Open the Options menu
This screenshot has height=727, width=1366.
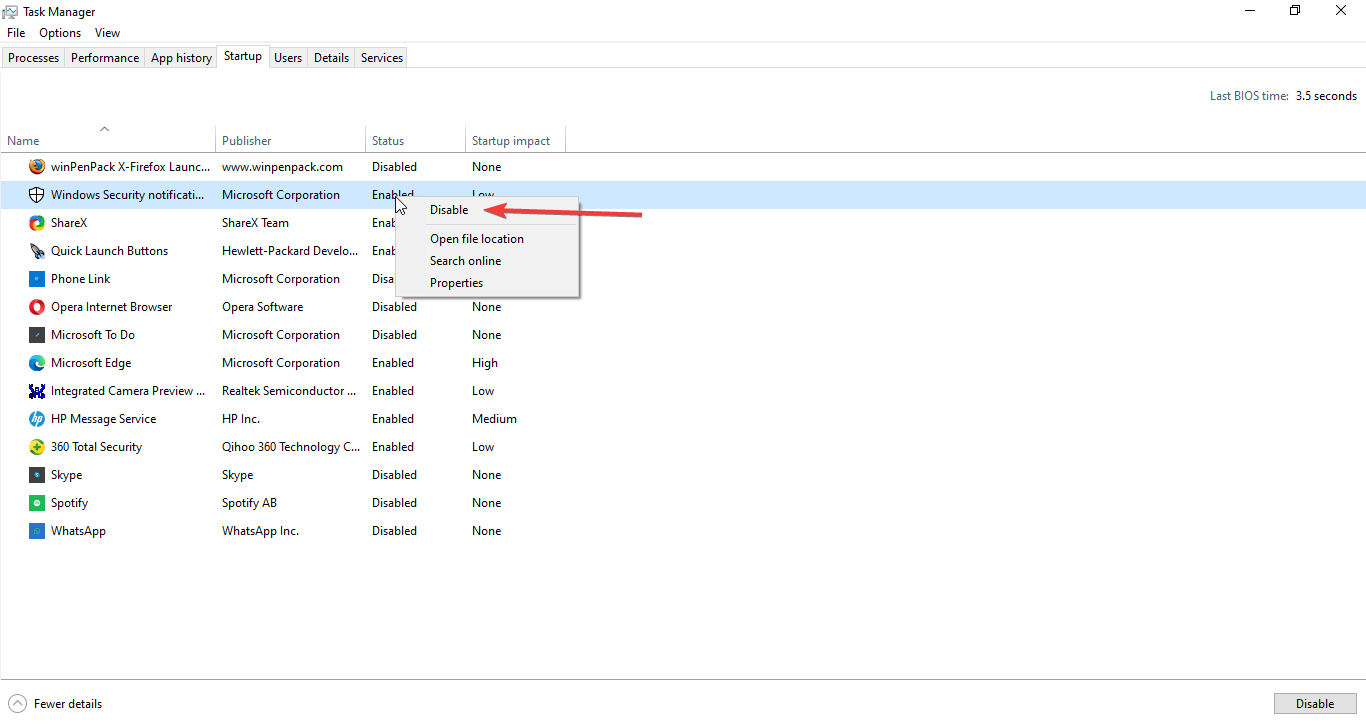click(59, 32)
